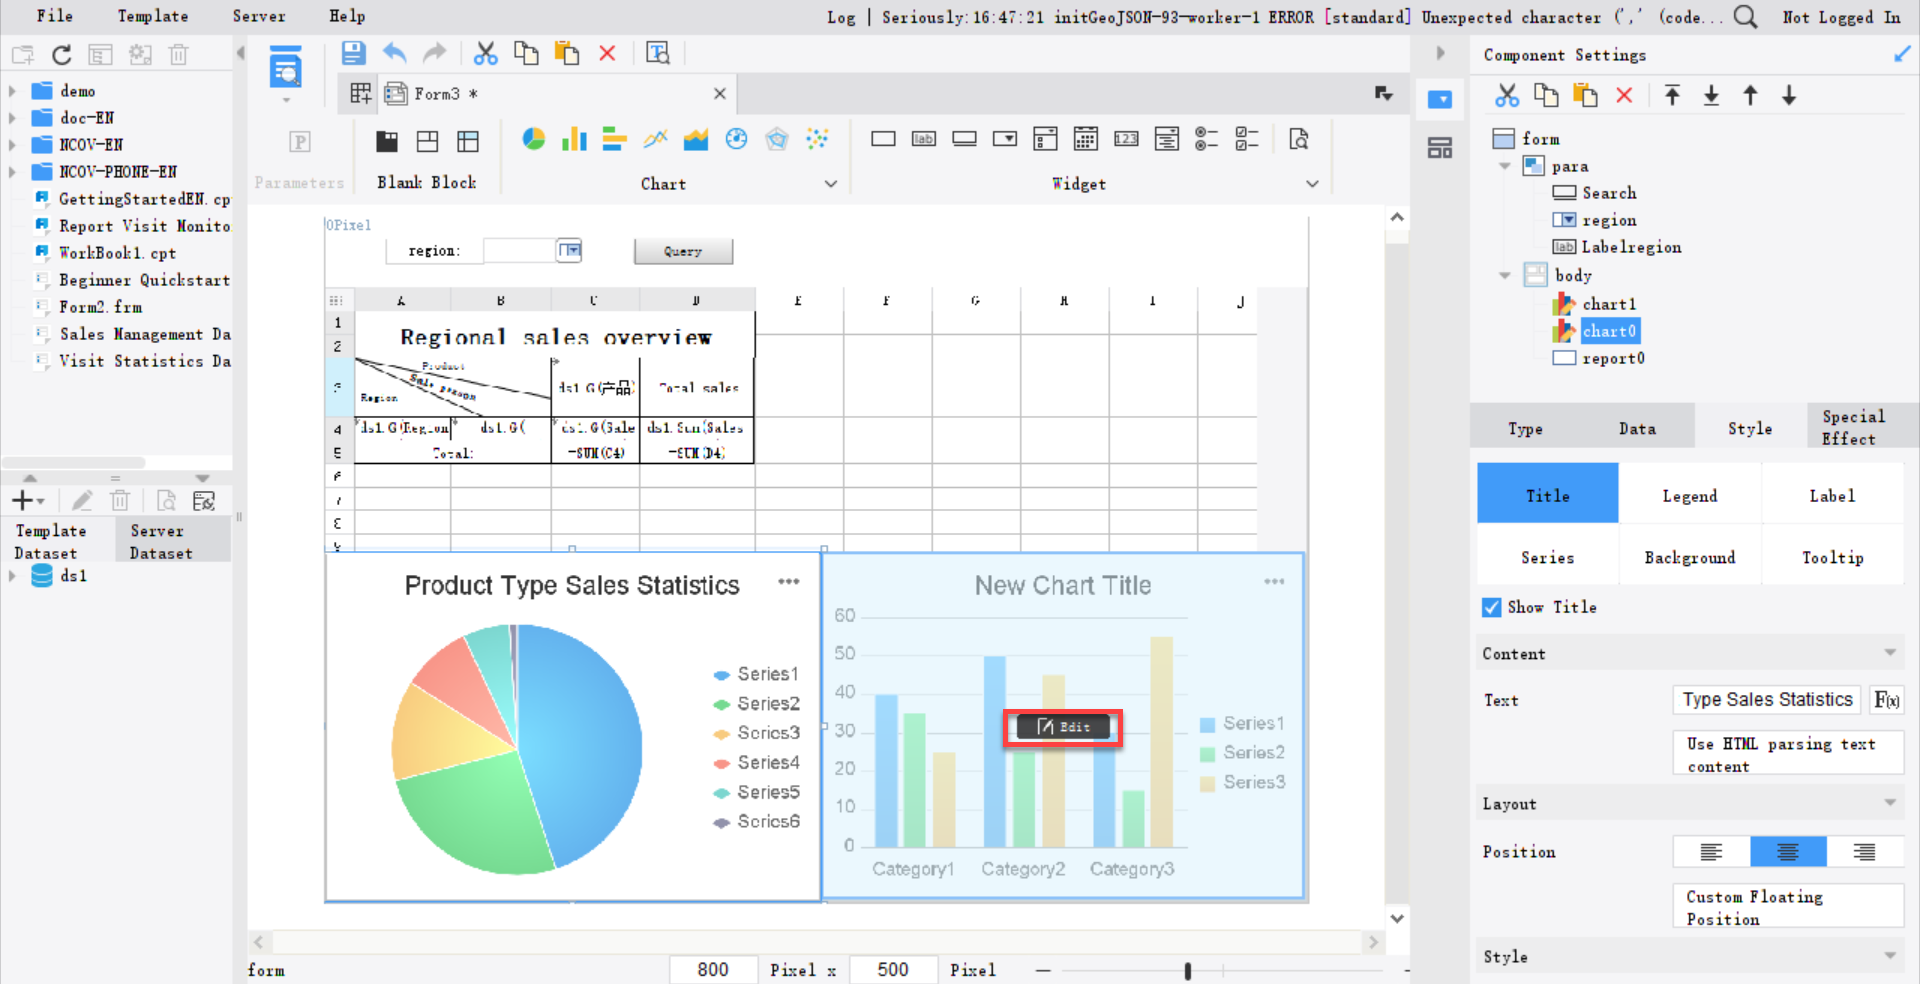Screen dimensions: 1920x984
Task: Collapse the body node in component tree
Action: click(1504, 275)
